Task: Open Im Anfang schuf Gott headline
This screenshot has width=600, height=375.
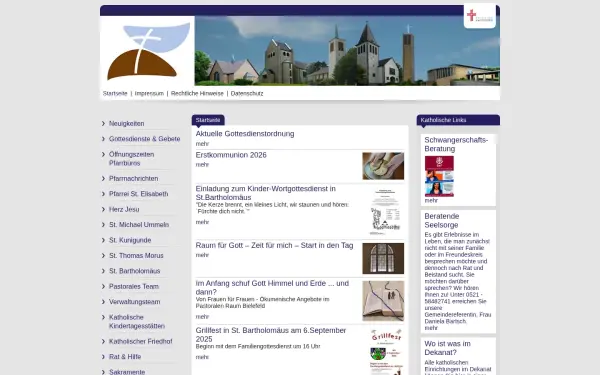Action: point(272,287)
